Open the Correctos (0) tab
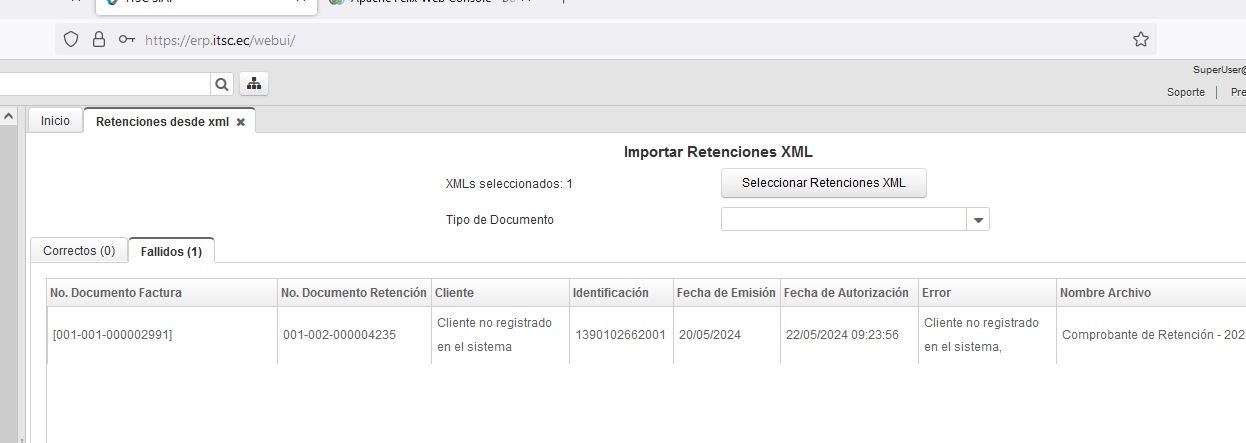 point(79,251)
